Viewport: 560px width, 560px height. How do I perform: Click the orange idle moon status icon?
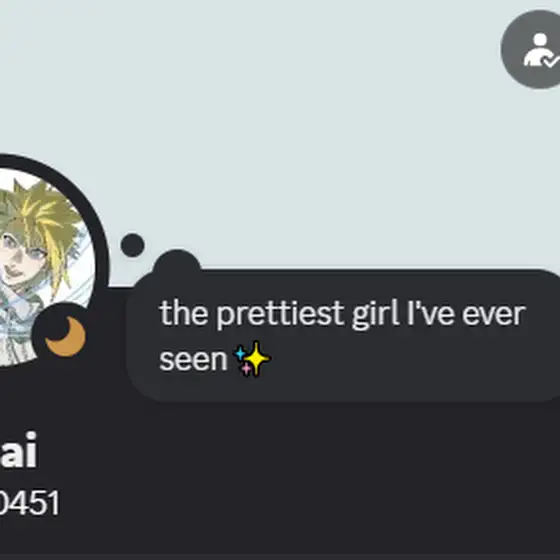tap(66, 336)
